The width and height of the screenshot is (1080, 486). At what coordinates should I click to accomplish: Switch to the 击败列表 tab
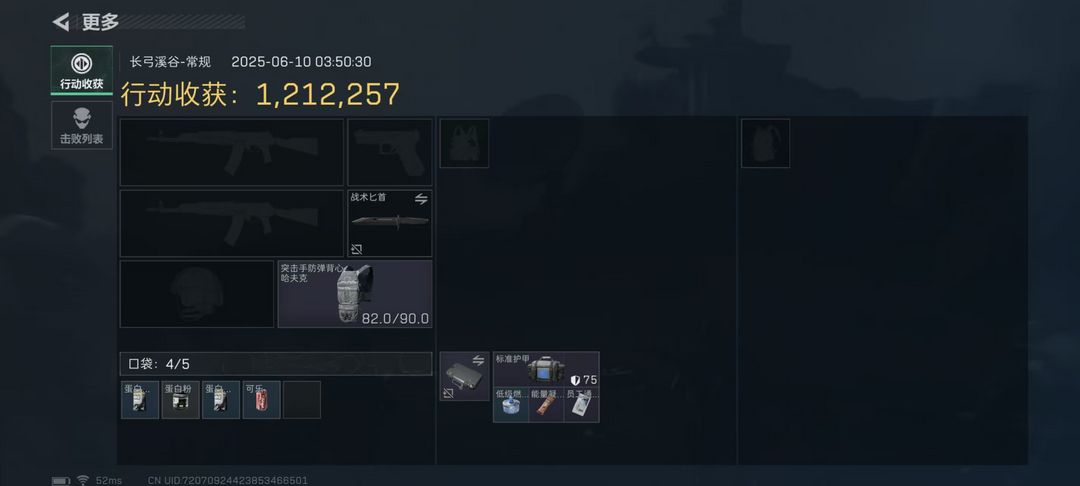tap(82, 125)
